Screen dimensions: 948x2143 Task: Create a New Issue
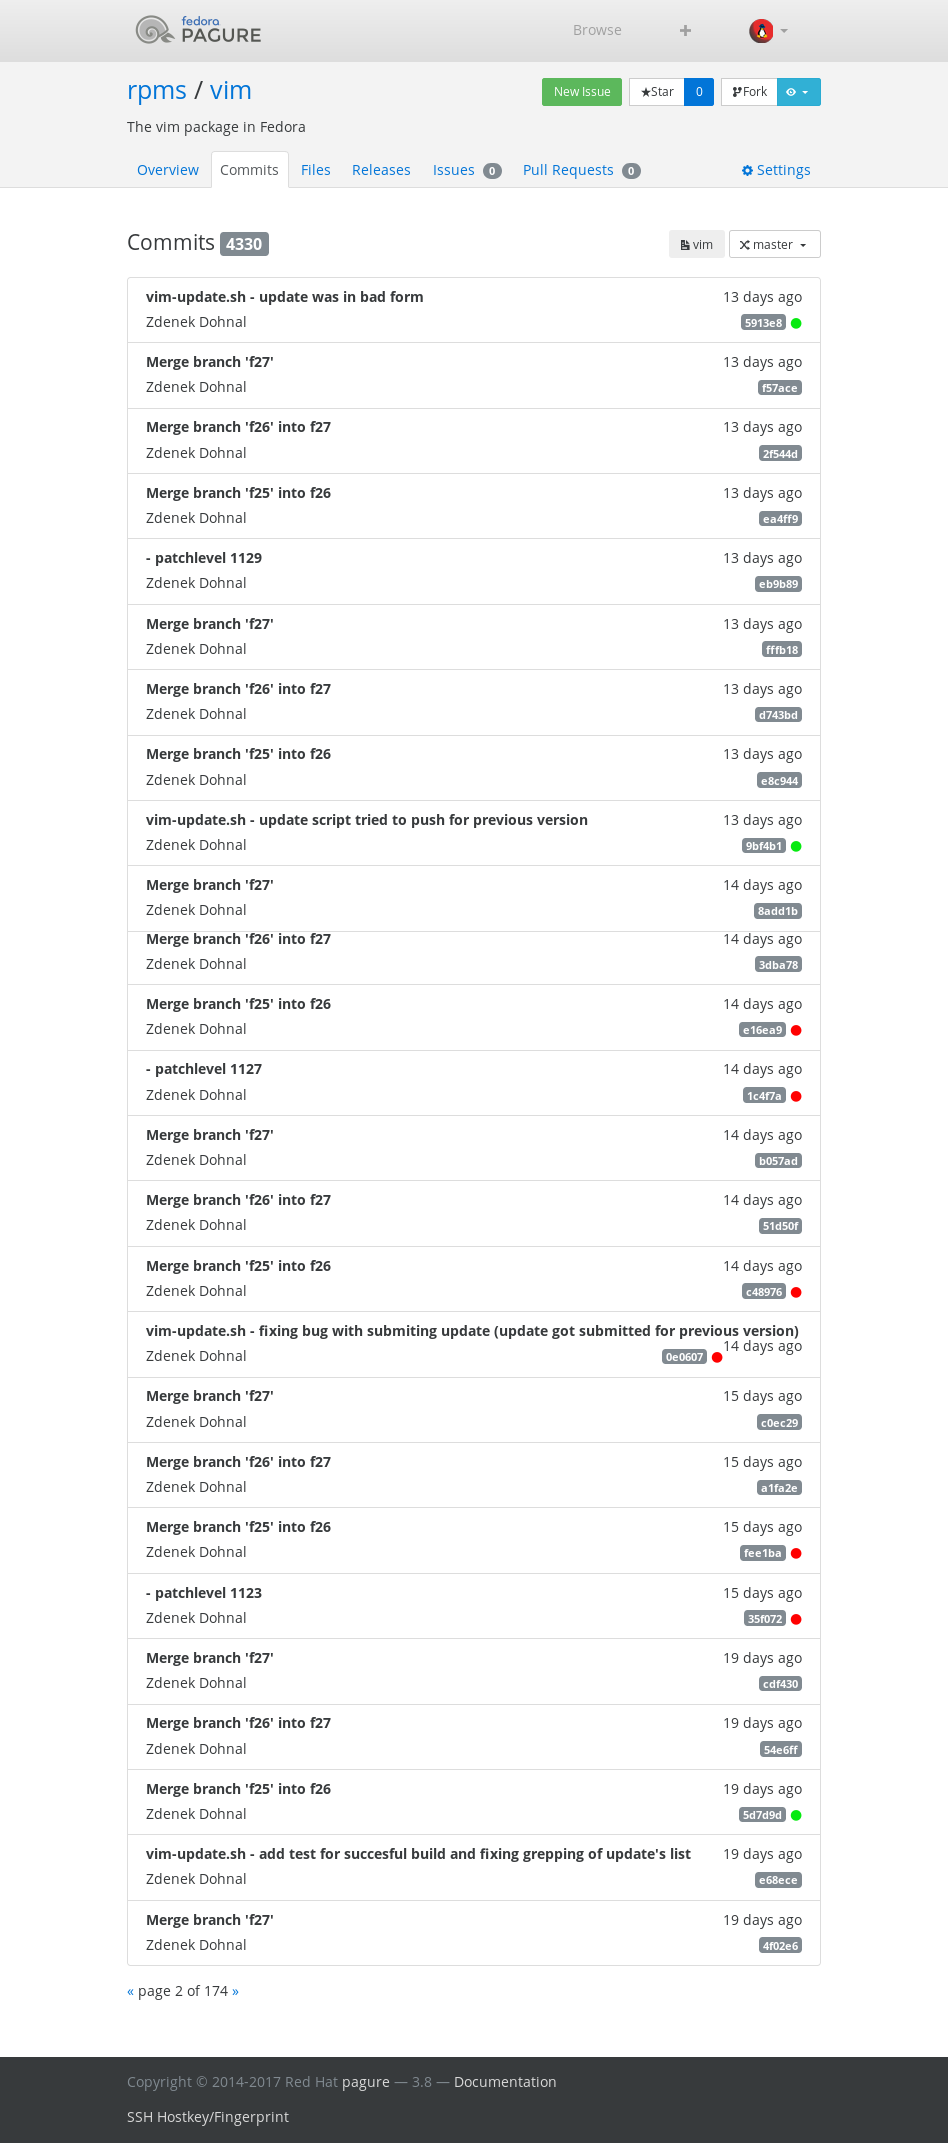582,92
